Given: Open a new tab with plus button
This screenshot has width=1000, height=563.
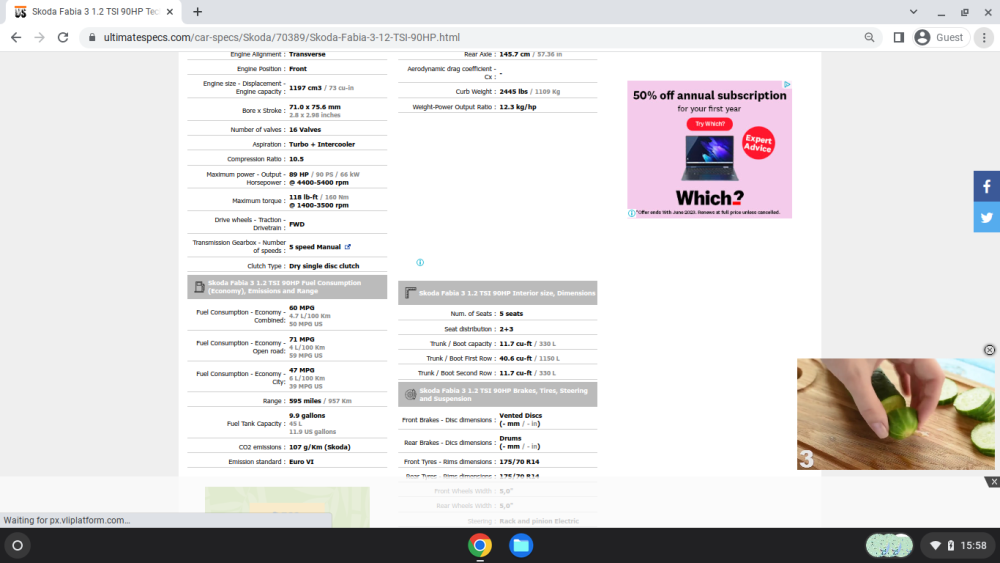Looking at the screenshot, I should coord(198,11).
